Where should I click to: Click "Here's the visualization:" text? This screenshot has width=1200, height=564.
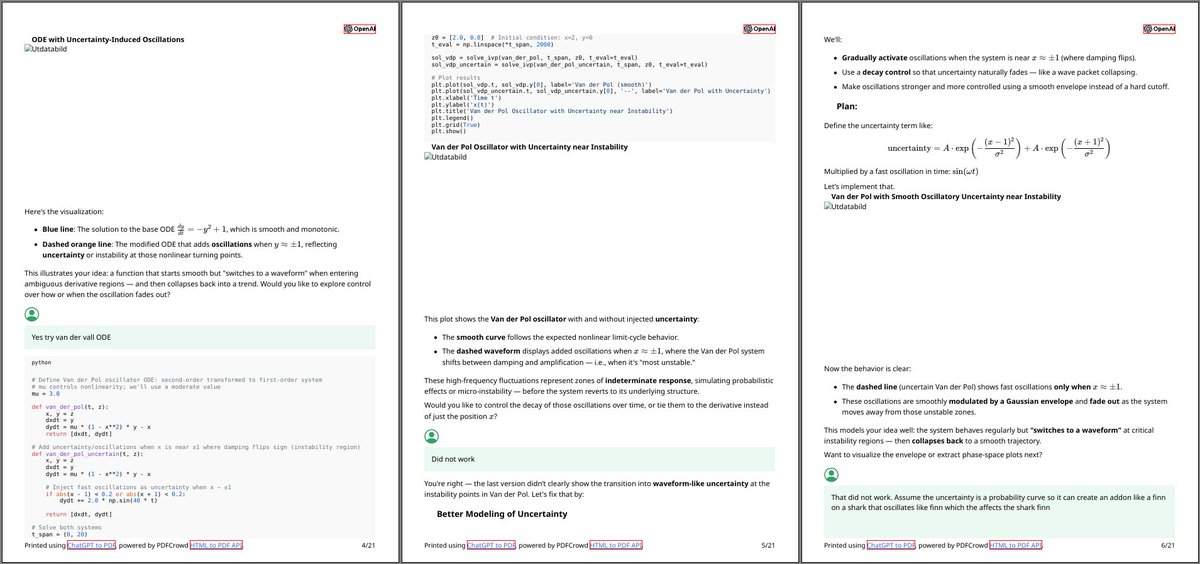[x=64, y=211]
